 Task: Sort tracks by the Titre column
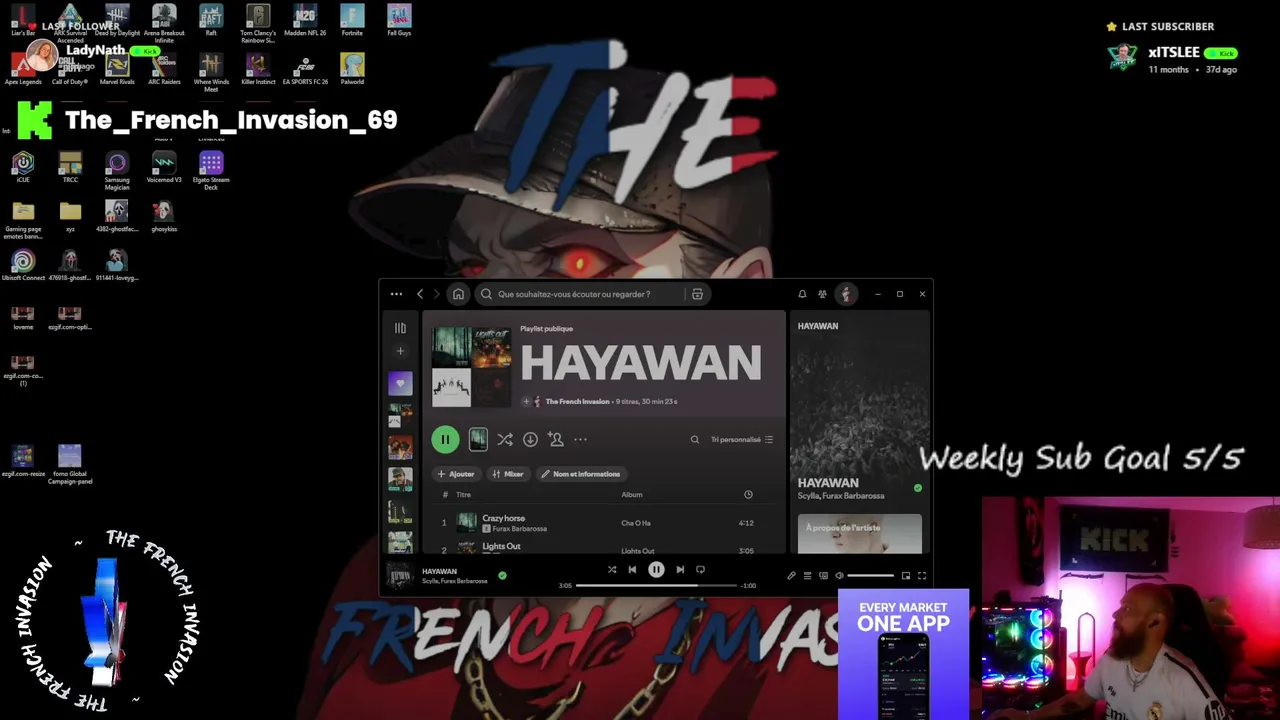463,495
